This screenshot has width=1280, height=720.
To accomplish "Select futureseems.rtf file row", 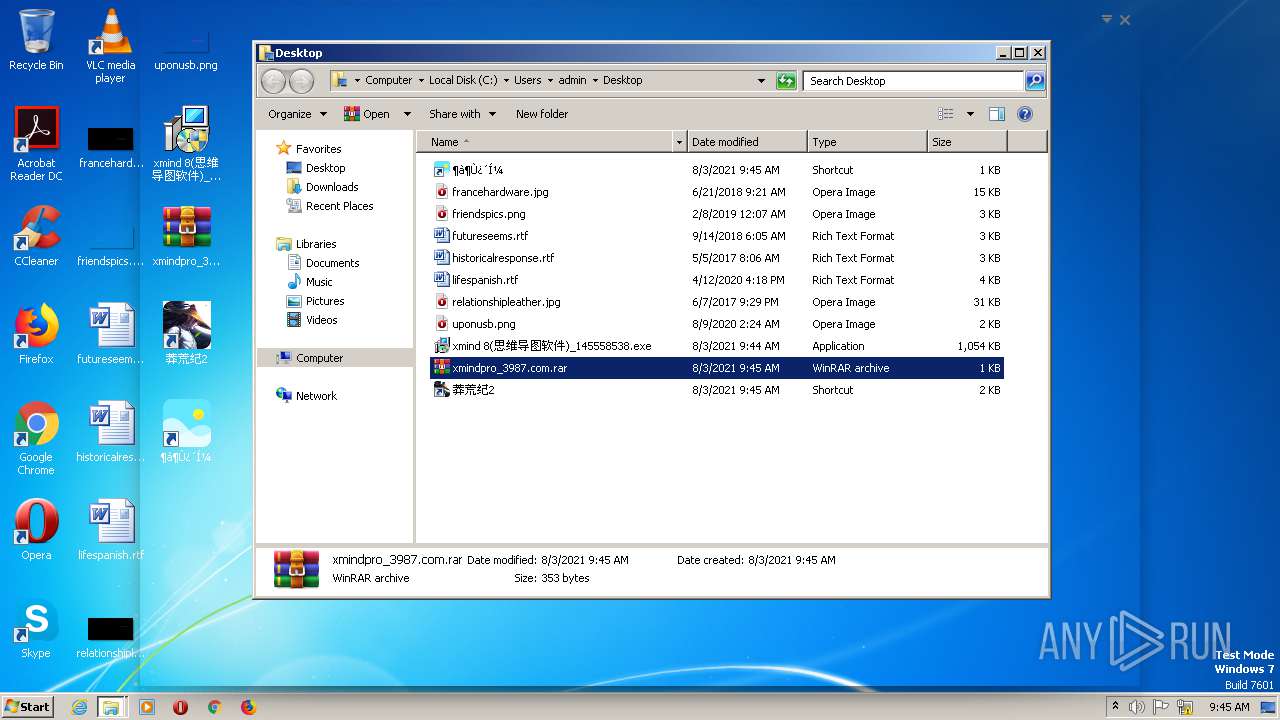I will tap(716, 236).
